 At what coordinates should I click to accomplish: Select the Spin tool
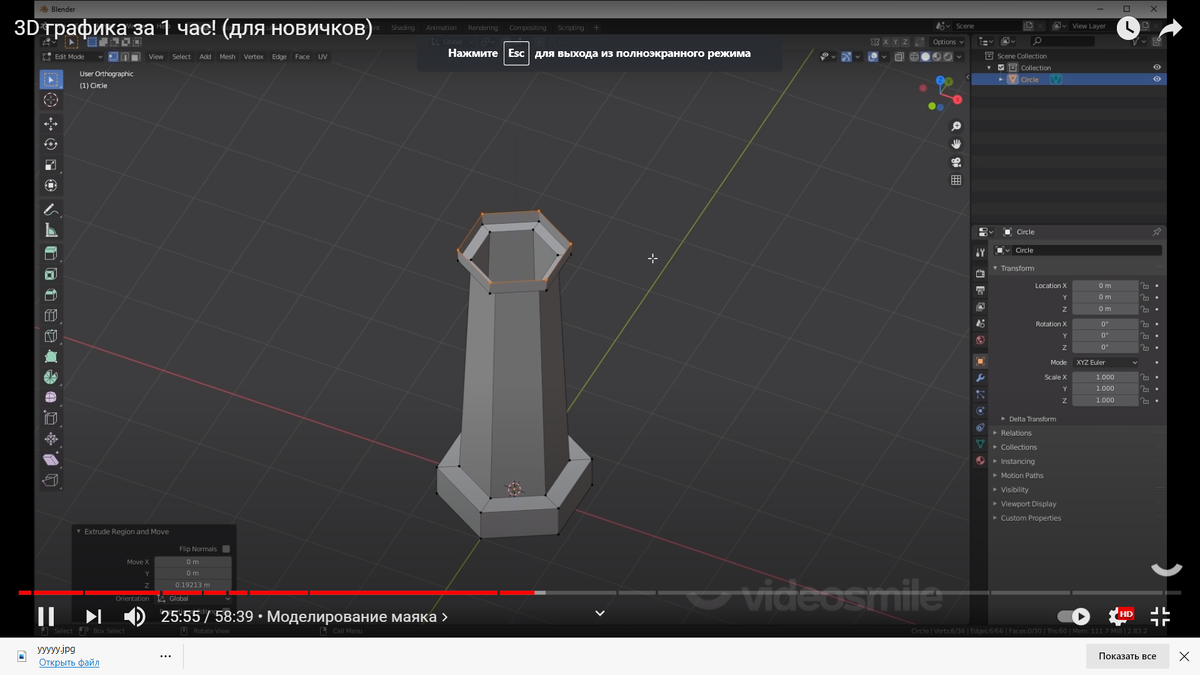click(51, 377)
